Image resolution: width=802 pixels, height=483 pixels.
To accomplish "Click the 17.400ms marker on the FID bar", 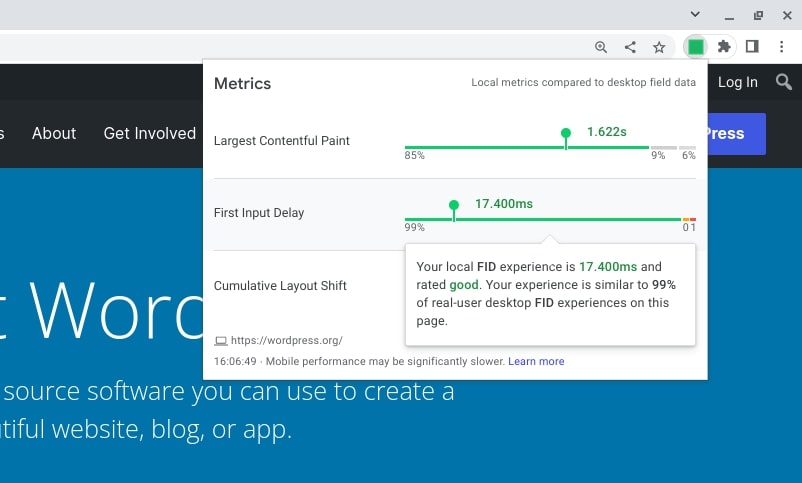I will [454, 205].
